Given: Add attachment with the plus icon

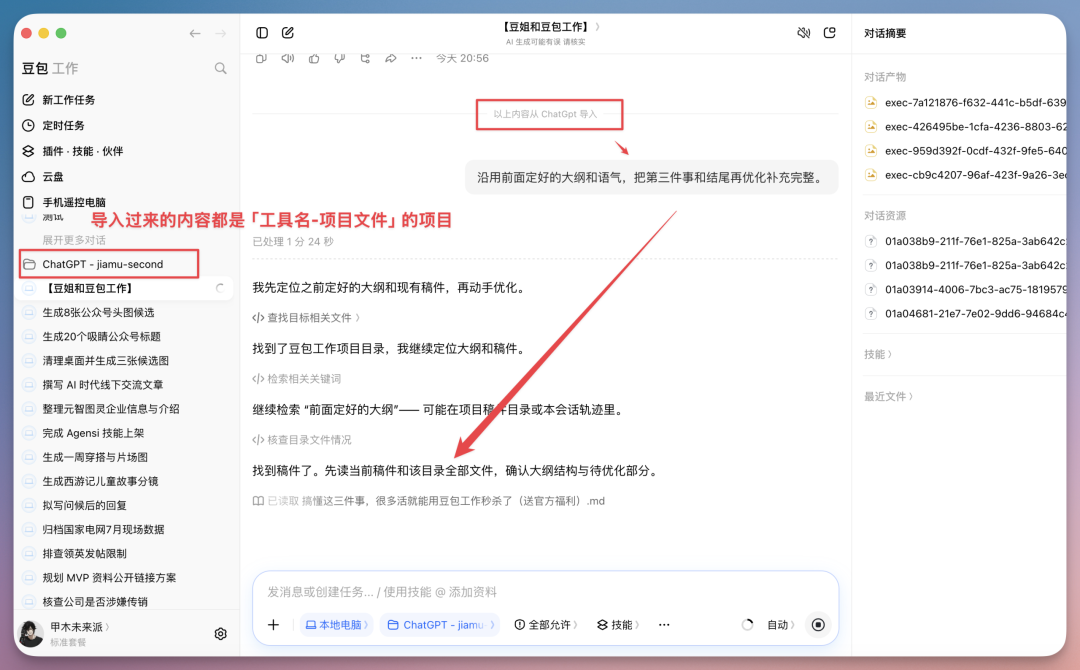Looking at the screenshot, I should [x=273, y=625].
